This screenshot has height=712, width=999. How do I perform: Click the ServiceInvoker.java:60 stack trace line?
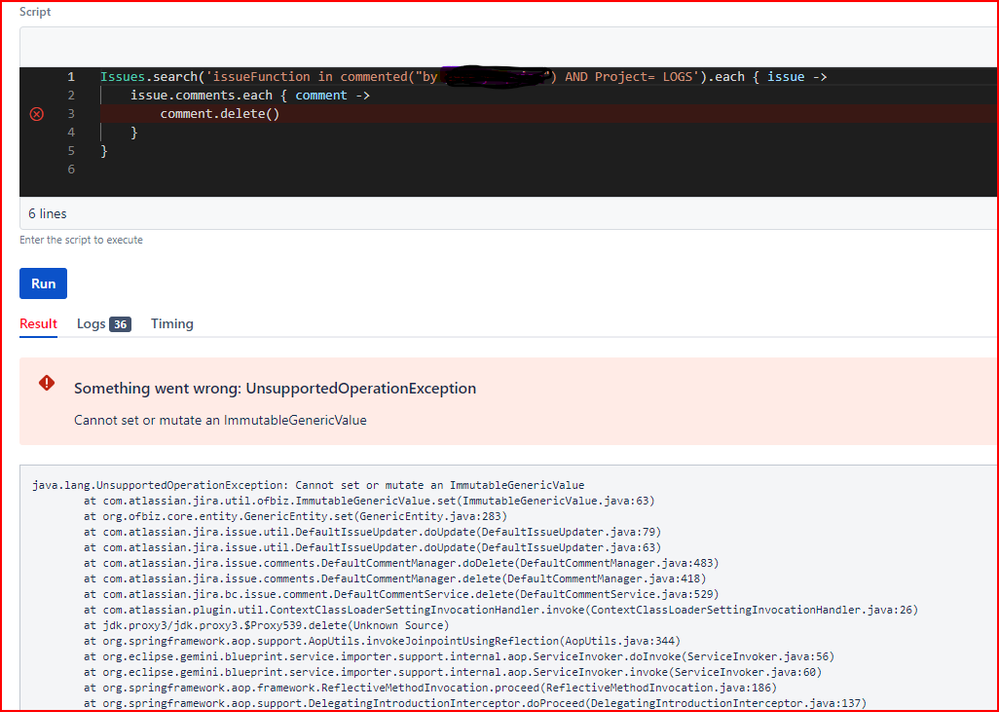(x=452, y=673)
